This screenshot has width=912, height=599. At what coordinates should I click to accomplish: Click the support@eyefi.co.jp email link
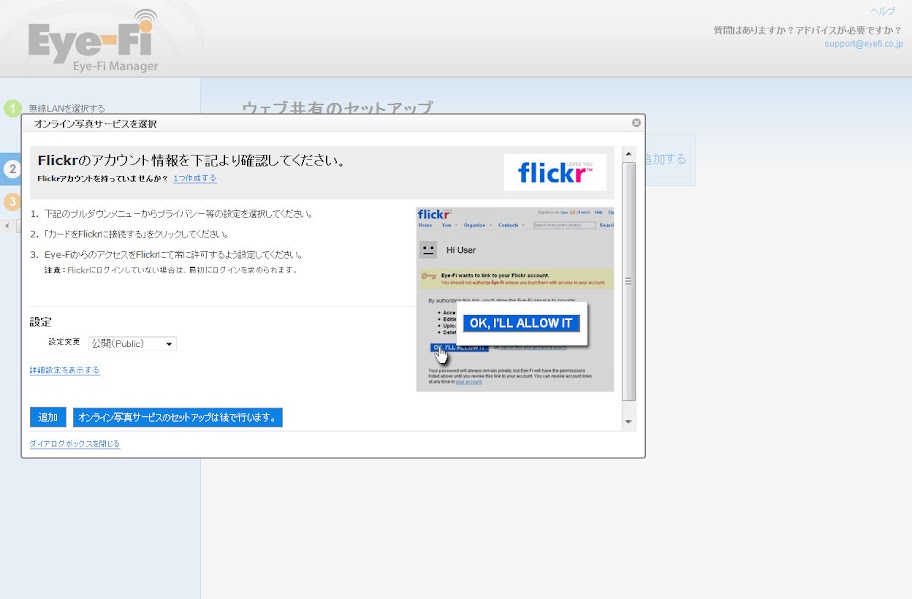pyautogui.click(x=863, y=44)
